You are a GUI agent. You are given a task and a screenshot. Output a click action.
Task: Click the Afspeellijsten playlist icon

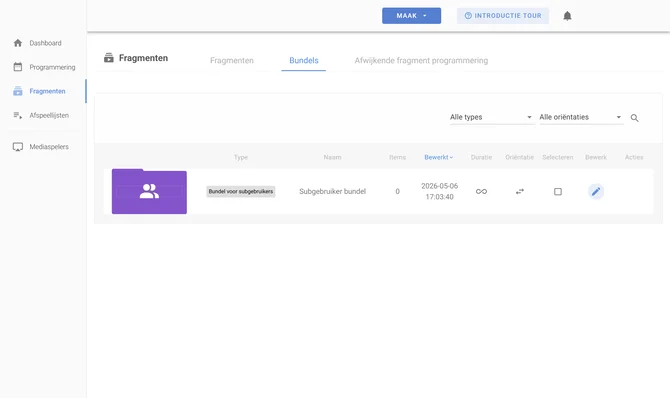[x=18, y=115]
